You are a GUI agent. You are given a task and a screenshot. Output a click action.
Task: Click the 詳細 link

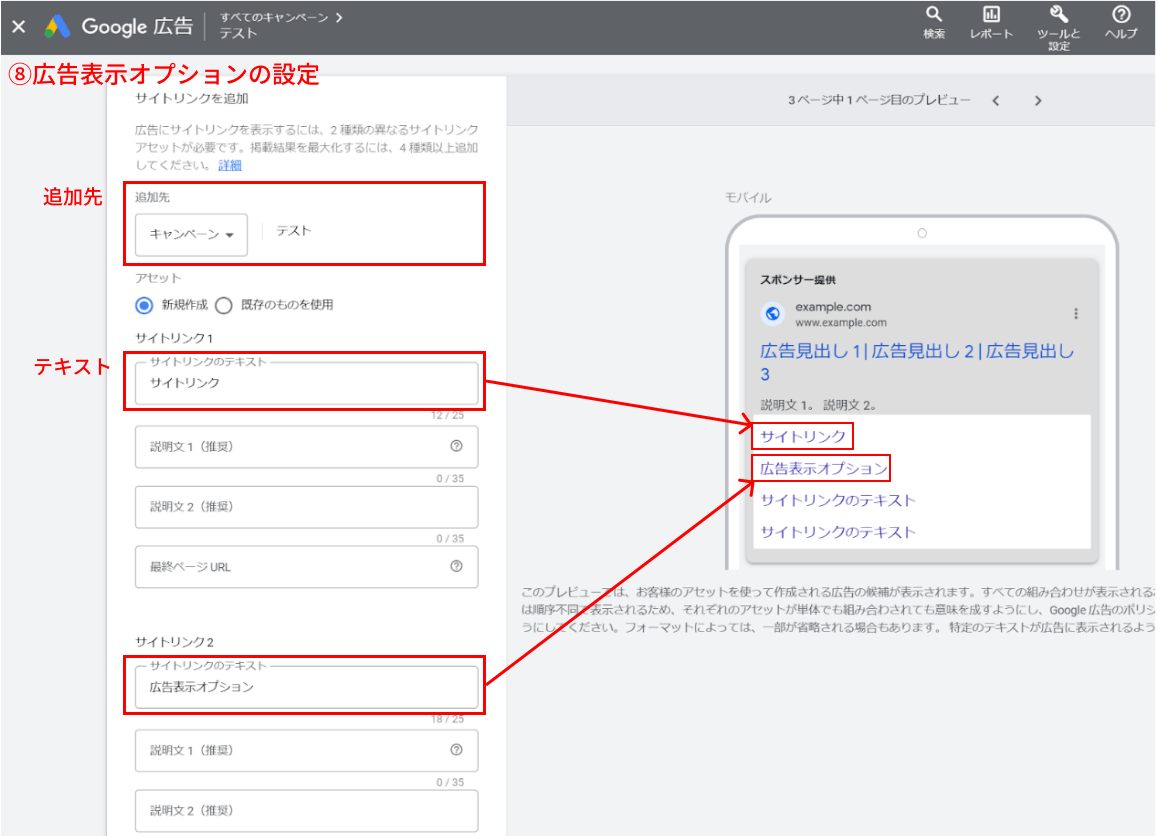point(230,165)
